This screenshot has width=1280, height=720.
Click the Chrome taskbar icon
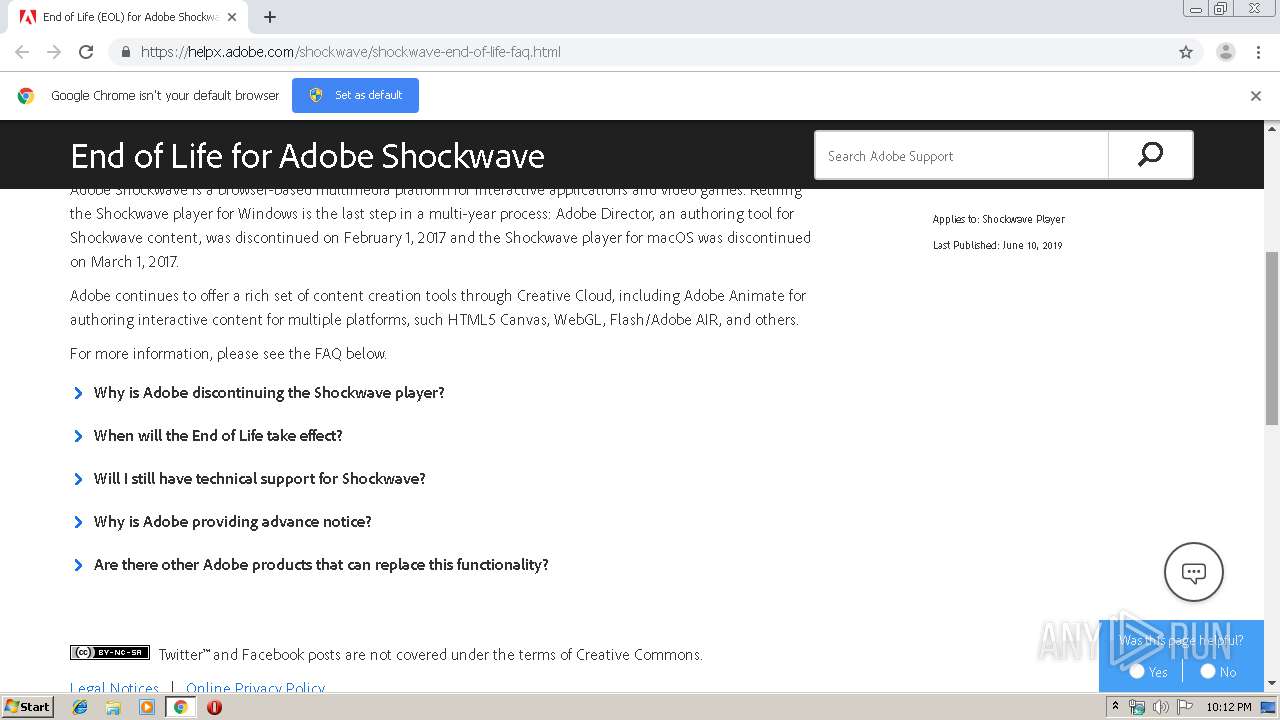pos(181,707)
